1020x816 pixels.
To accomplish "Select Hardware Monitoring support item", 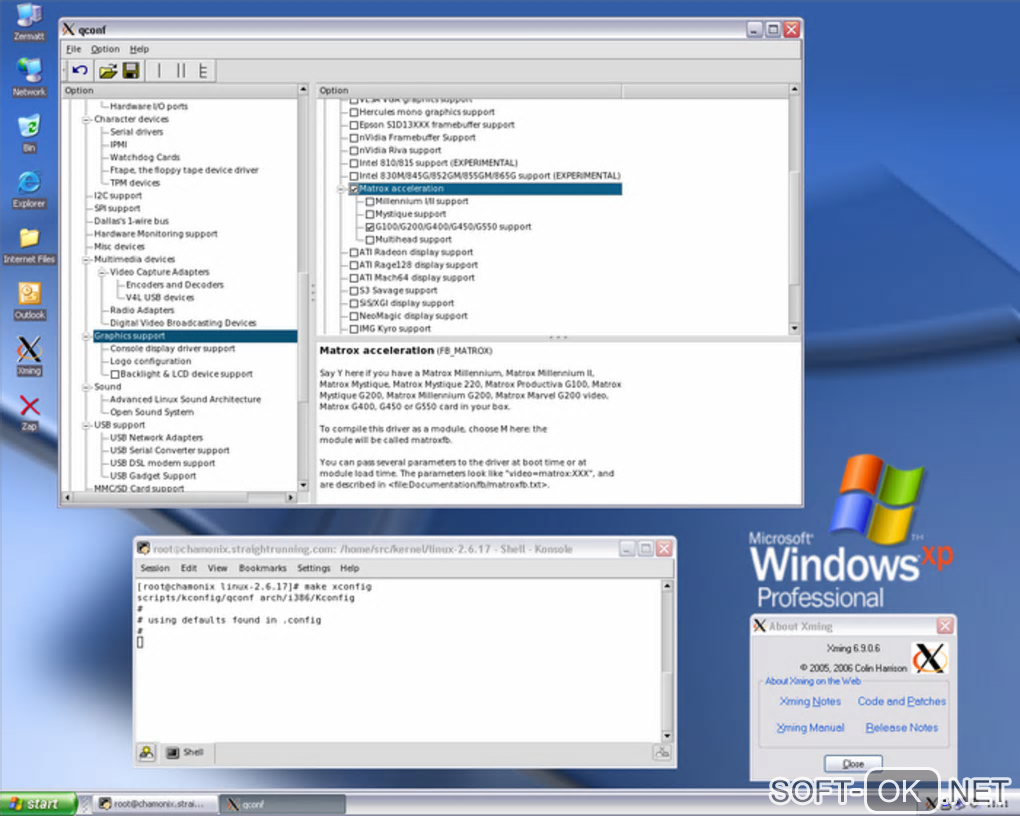I will (155, 234).
